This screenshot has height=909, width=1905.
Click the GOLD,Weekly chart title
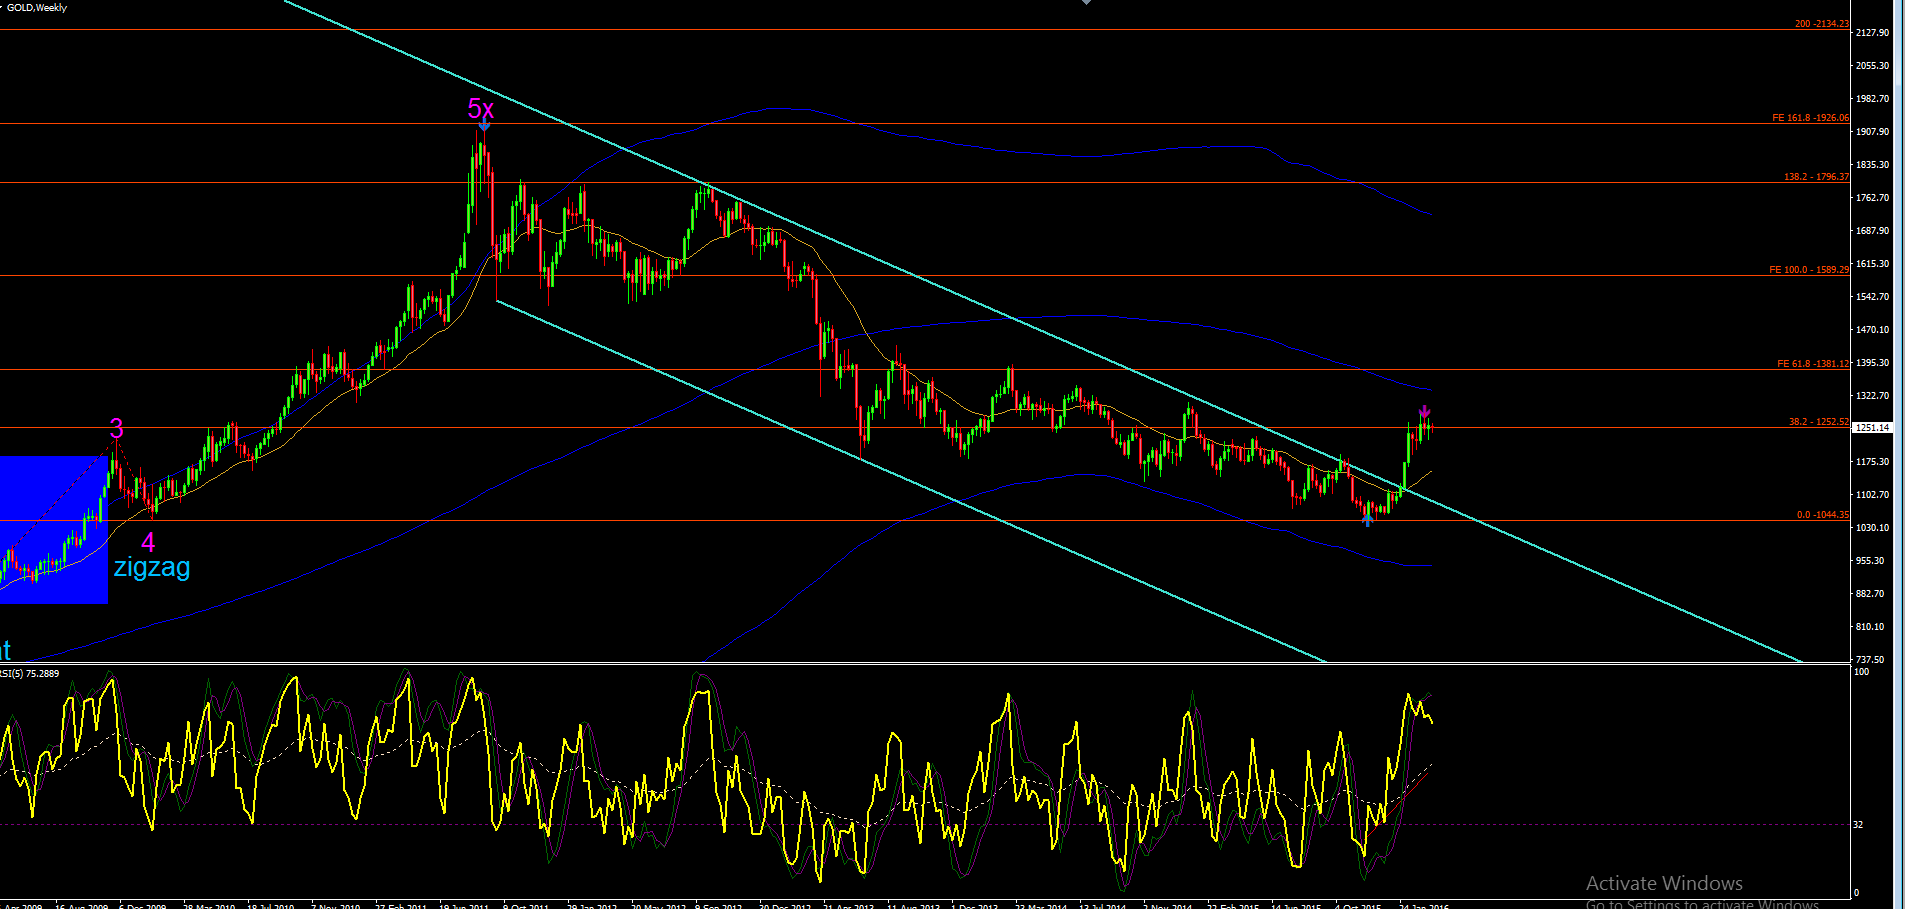point(35,7)
